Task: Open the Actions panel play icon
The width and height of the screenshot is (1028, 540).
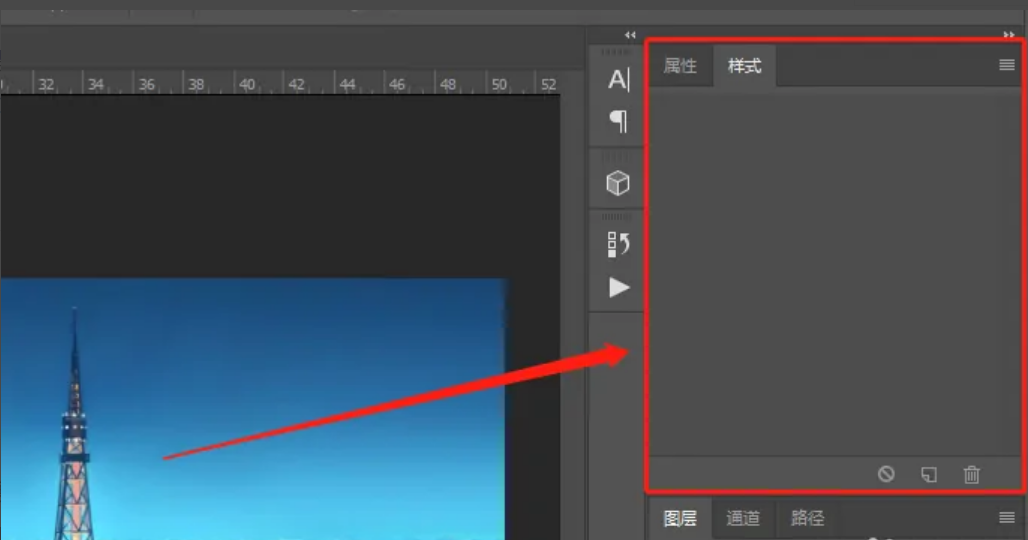Action: (x=619, y=288)
